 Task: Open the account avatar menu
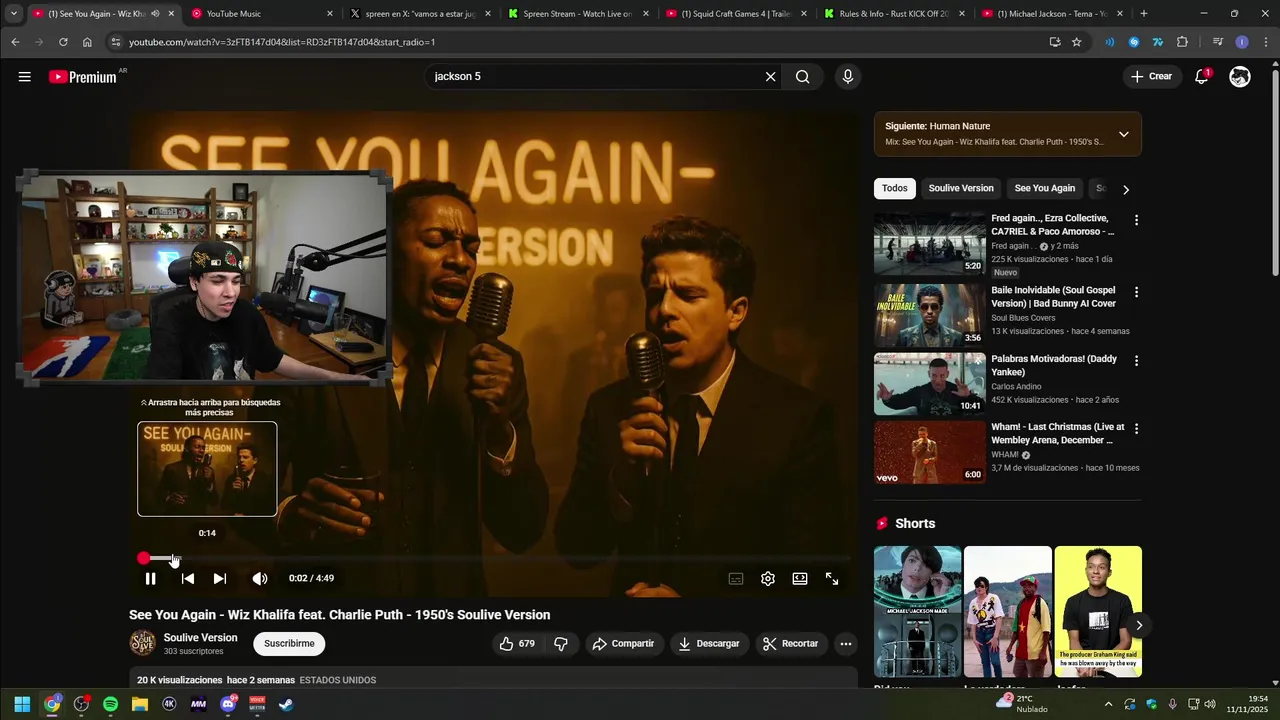click(1240, 77)
